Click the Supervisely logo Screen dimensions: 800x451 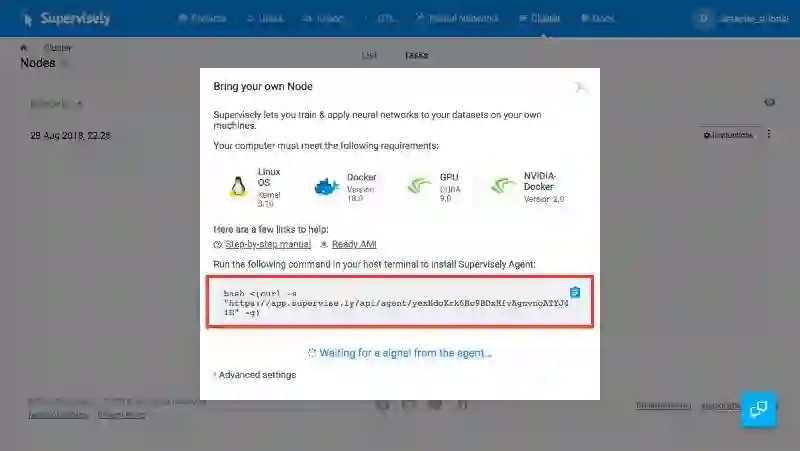pos(66,18)
